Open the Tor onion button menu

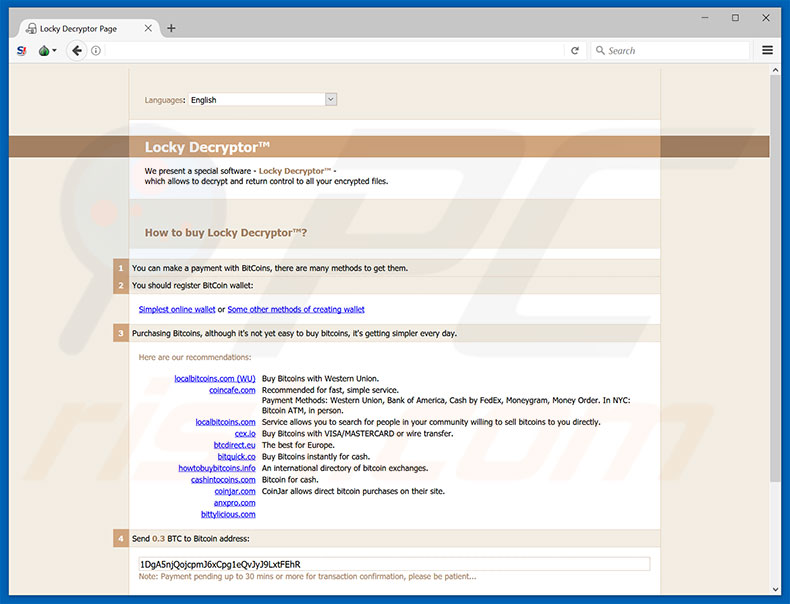pos(47,51)
